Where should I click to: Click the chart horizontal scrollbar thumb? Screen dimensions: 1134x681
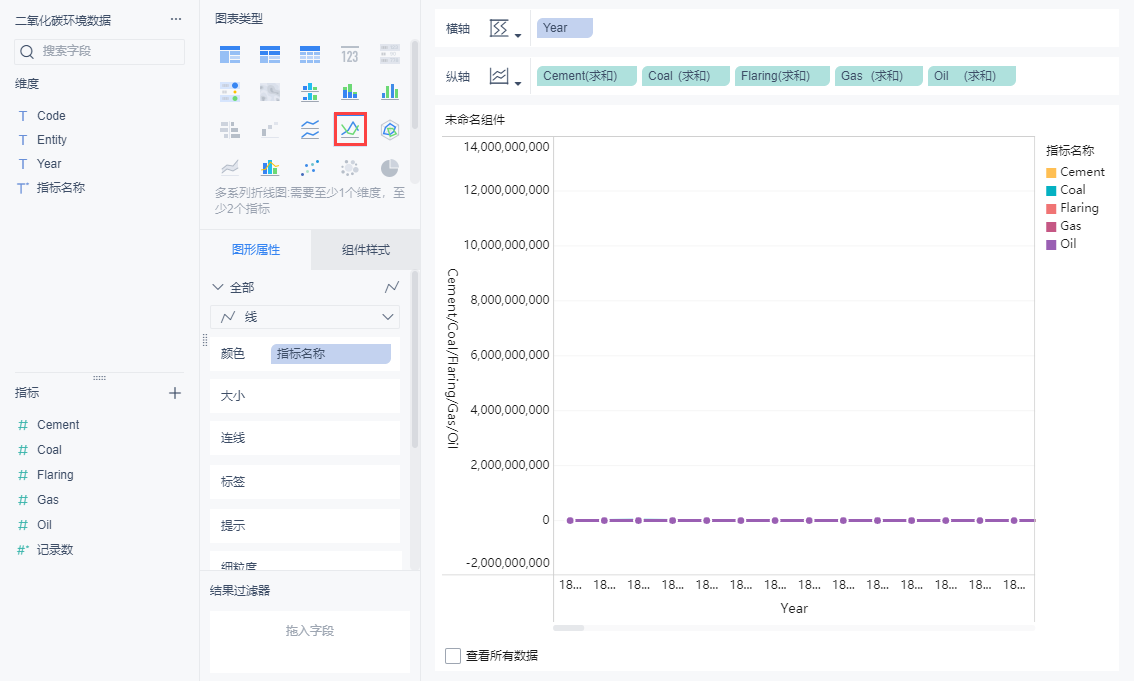coord(568,628)
